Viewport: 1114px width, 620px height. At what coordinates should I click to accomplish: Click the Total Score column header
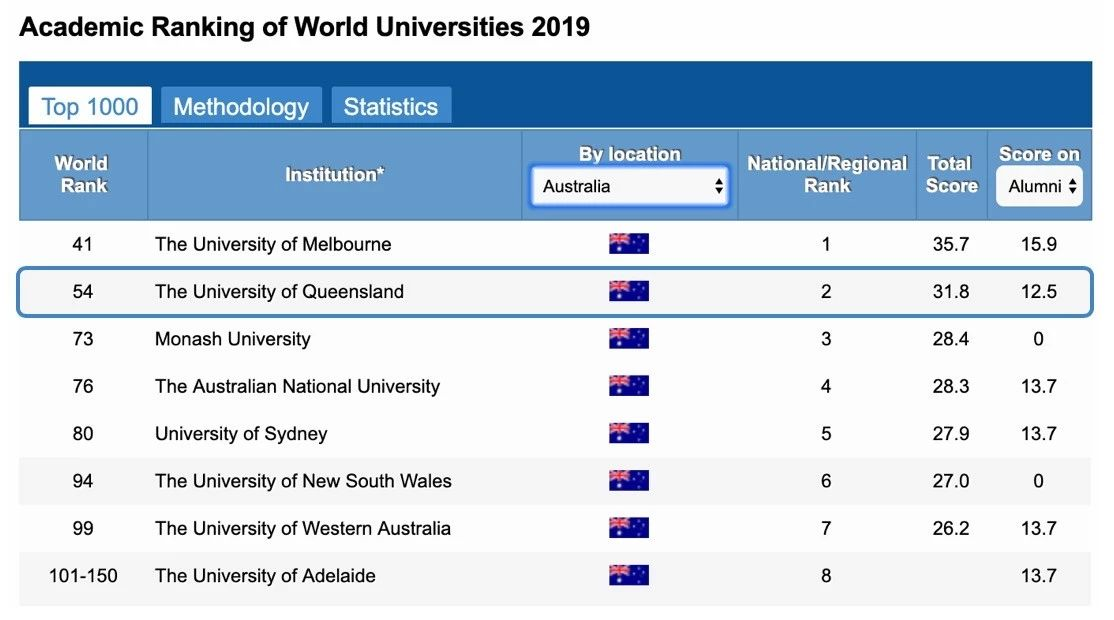coord(950,174)
